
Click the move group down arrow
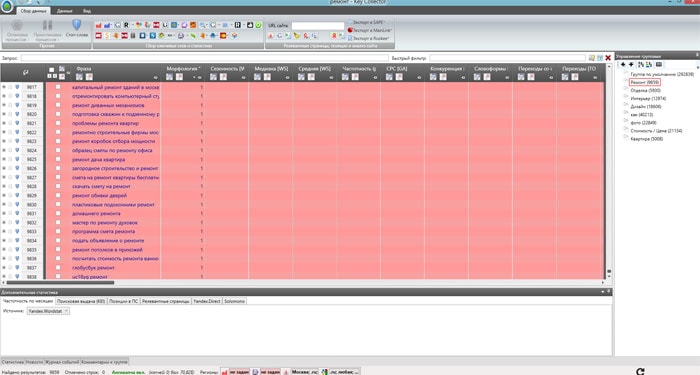click(631, 65)
